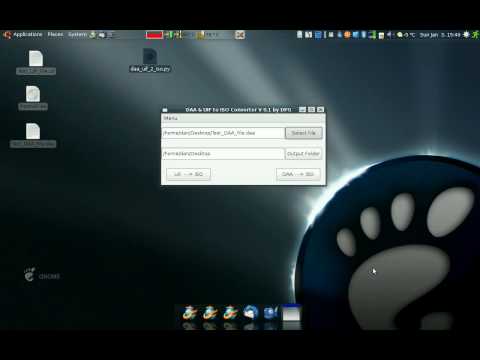Click the Output Folder button
This screenshot has height=360, width=480.
303,154
